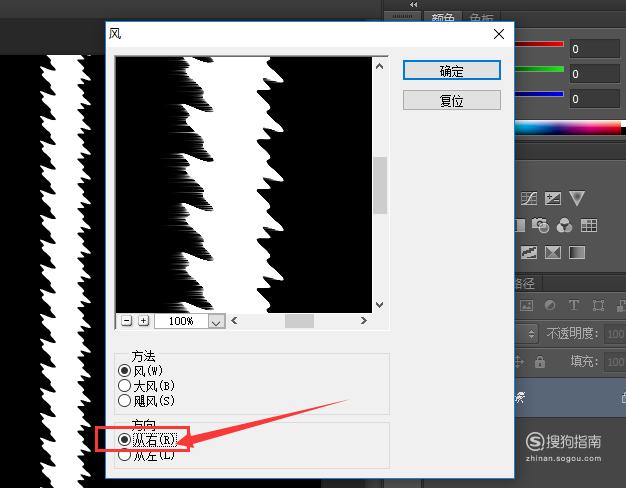The width and height of the screenshot is (626, 488).
Task: Collapse panels with the double-arrow icon
Action: (414, 4)
